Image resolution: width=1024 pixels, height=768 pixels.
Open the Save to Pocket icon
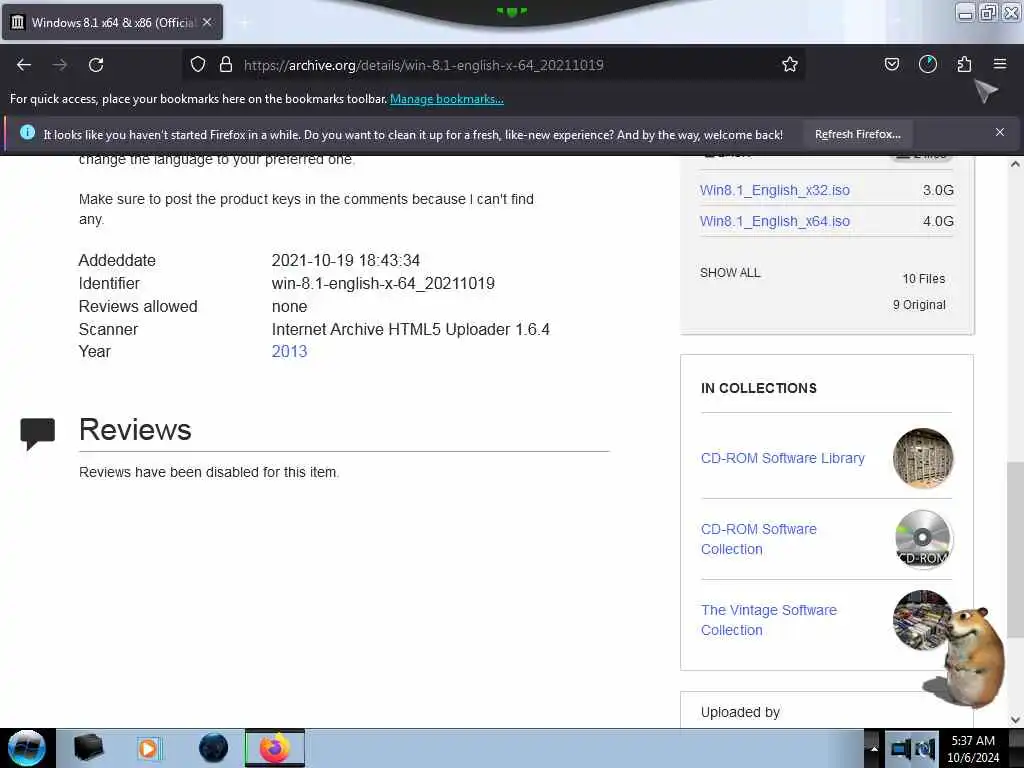tap(891, 64)
